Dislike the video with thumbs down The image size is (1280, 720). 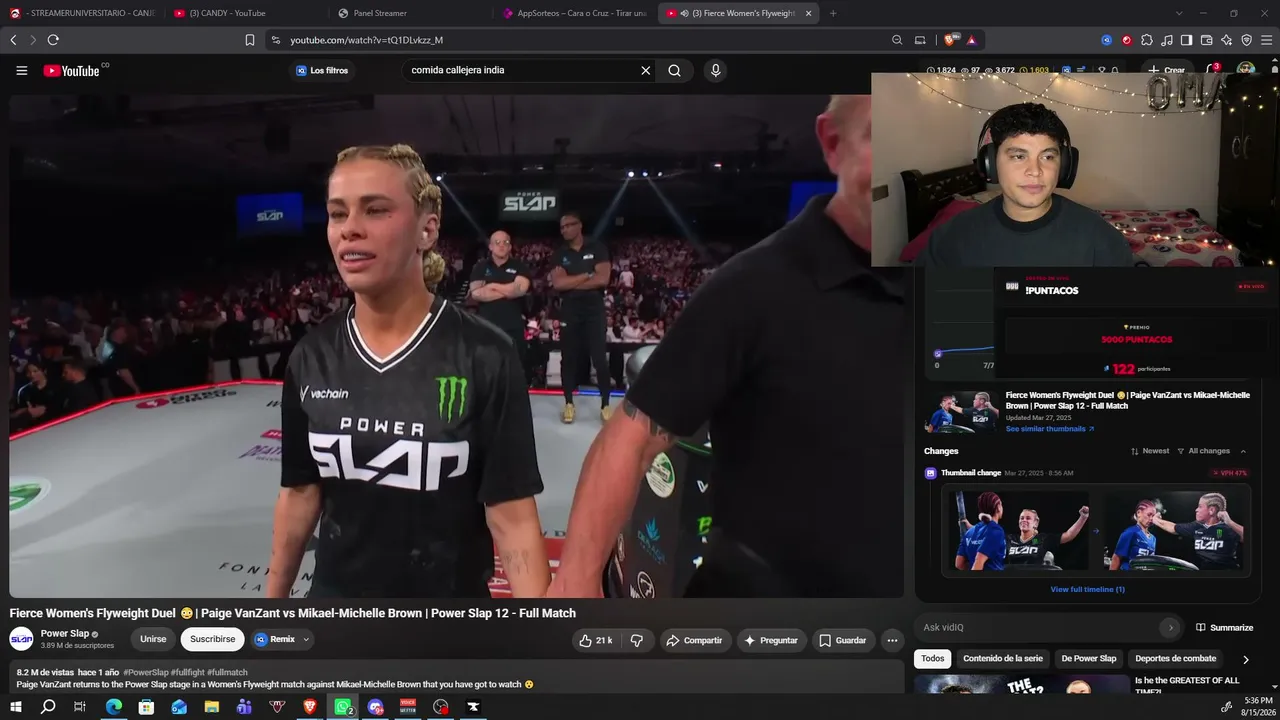(x=636, y=640)
